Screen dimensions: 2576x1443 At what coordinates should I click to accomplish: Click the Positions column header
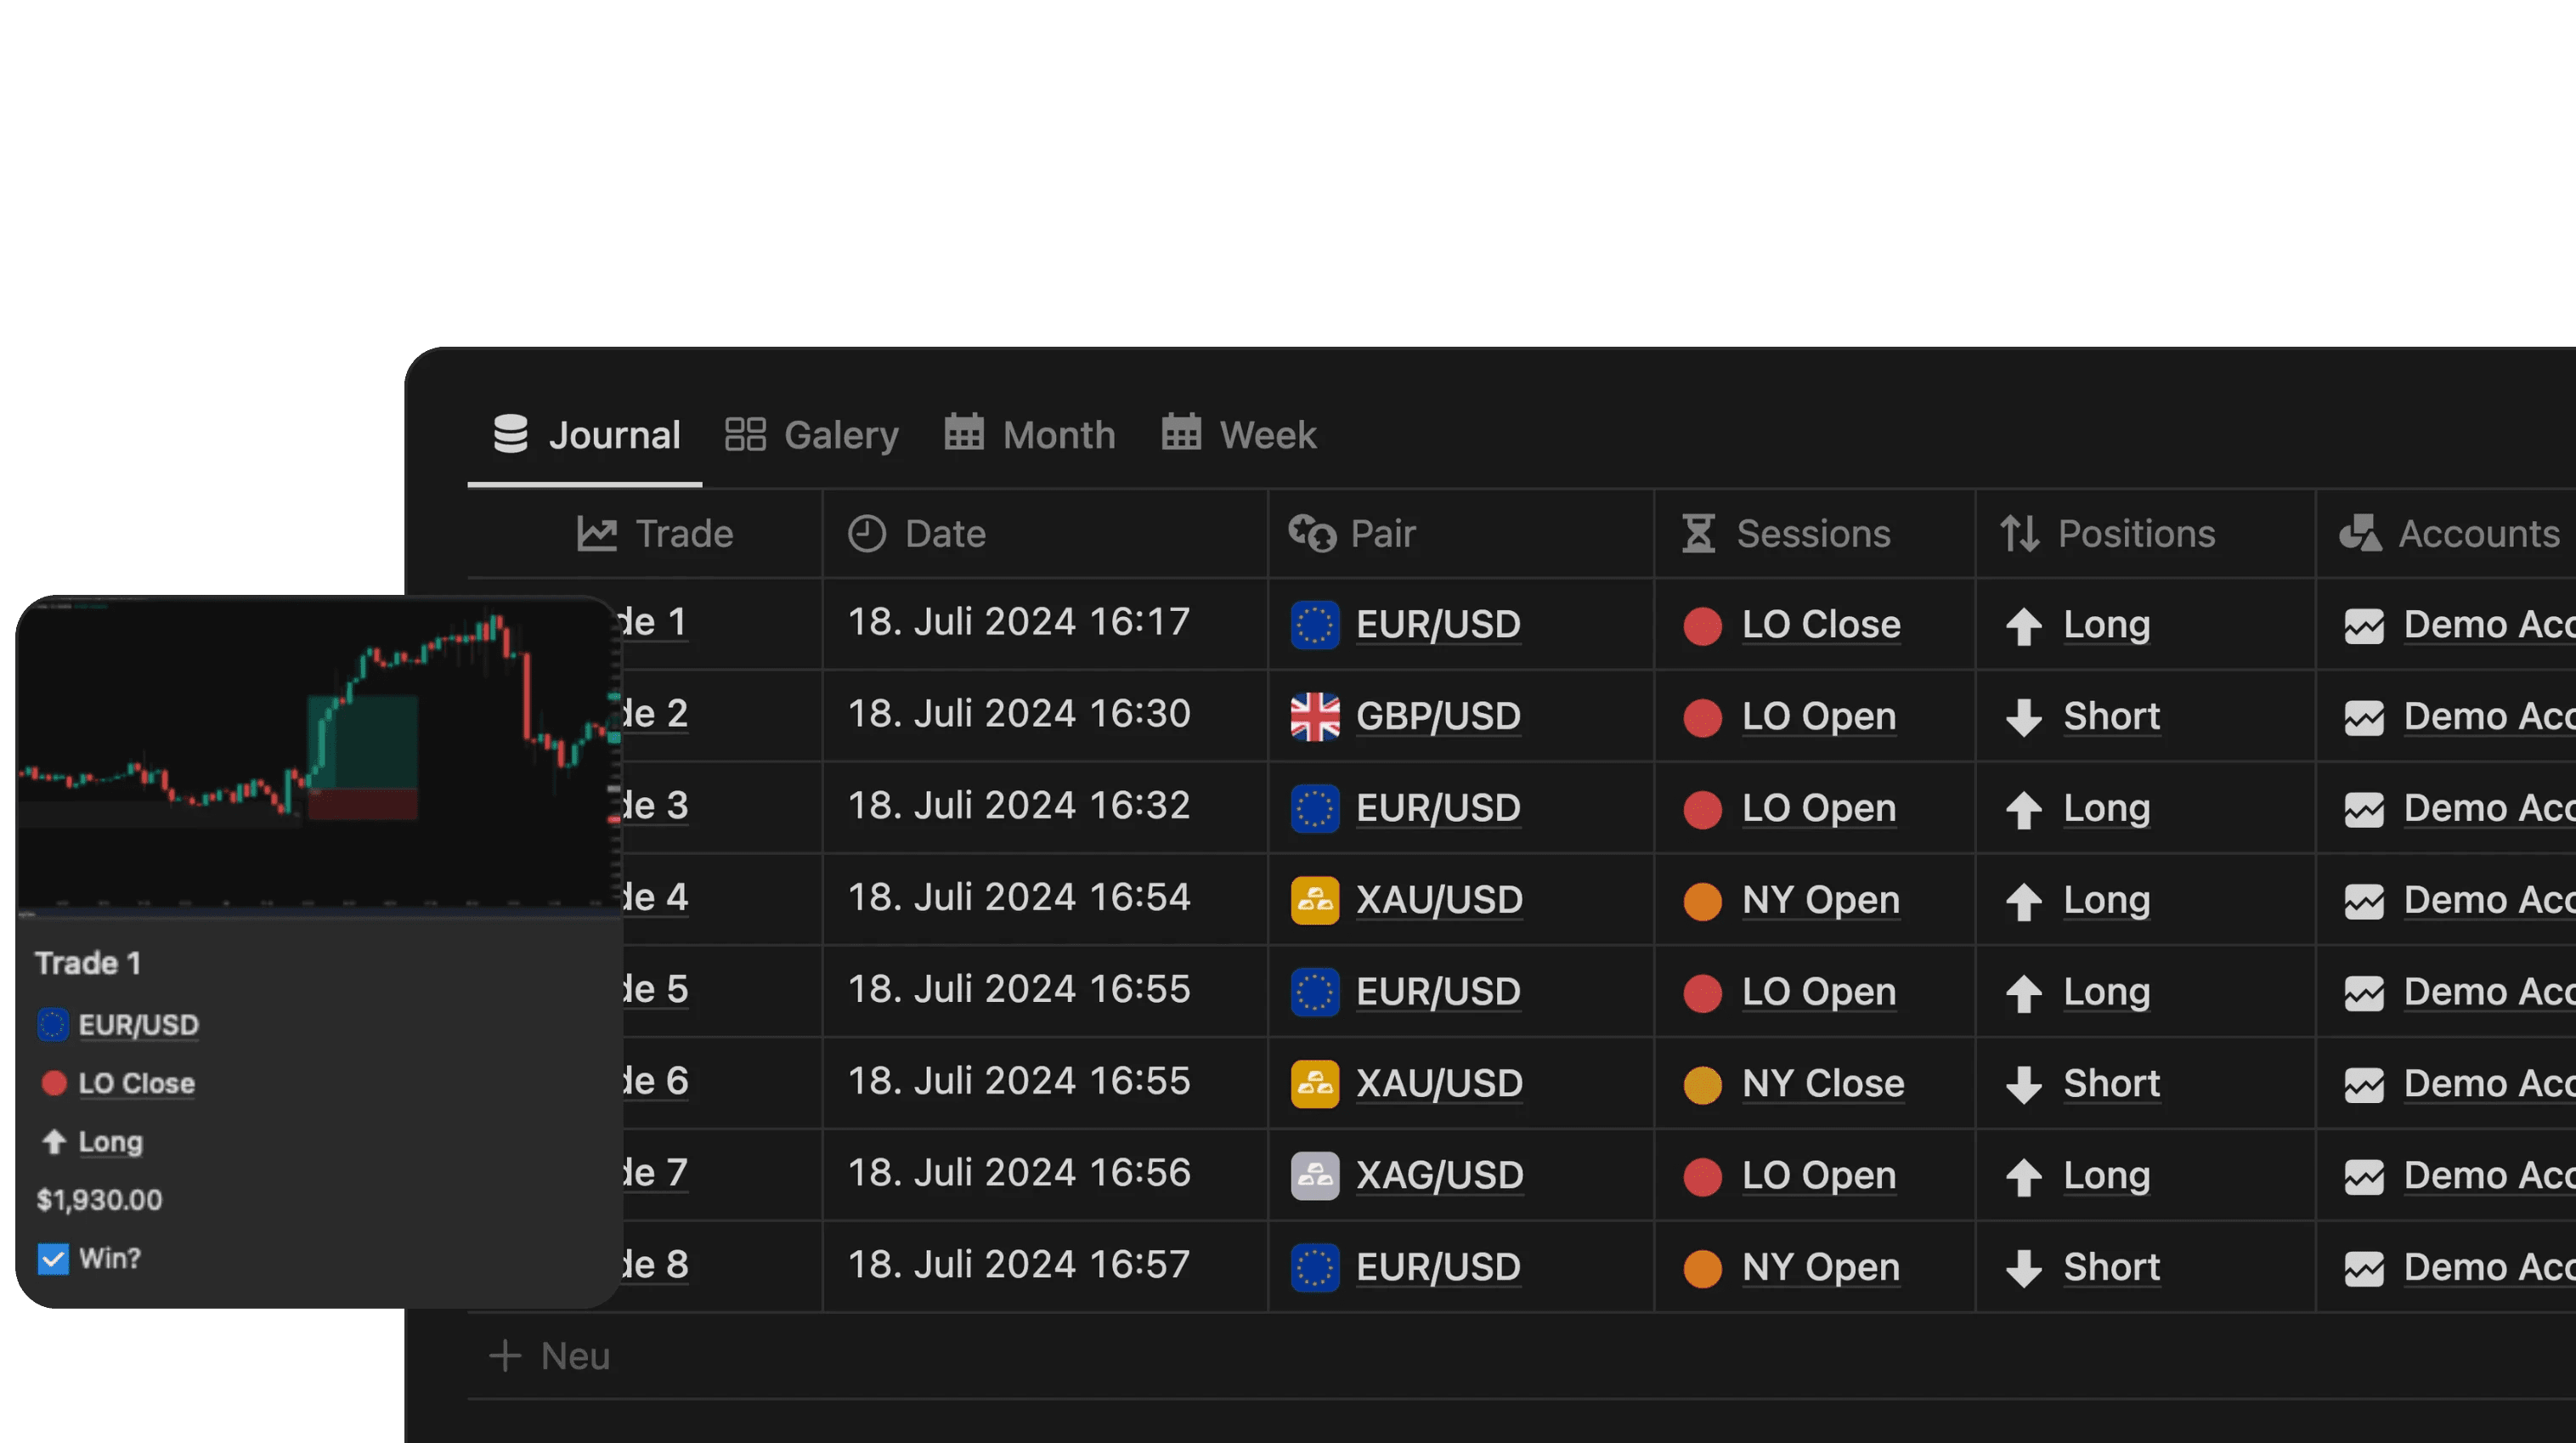pos(2108,533)
